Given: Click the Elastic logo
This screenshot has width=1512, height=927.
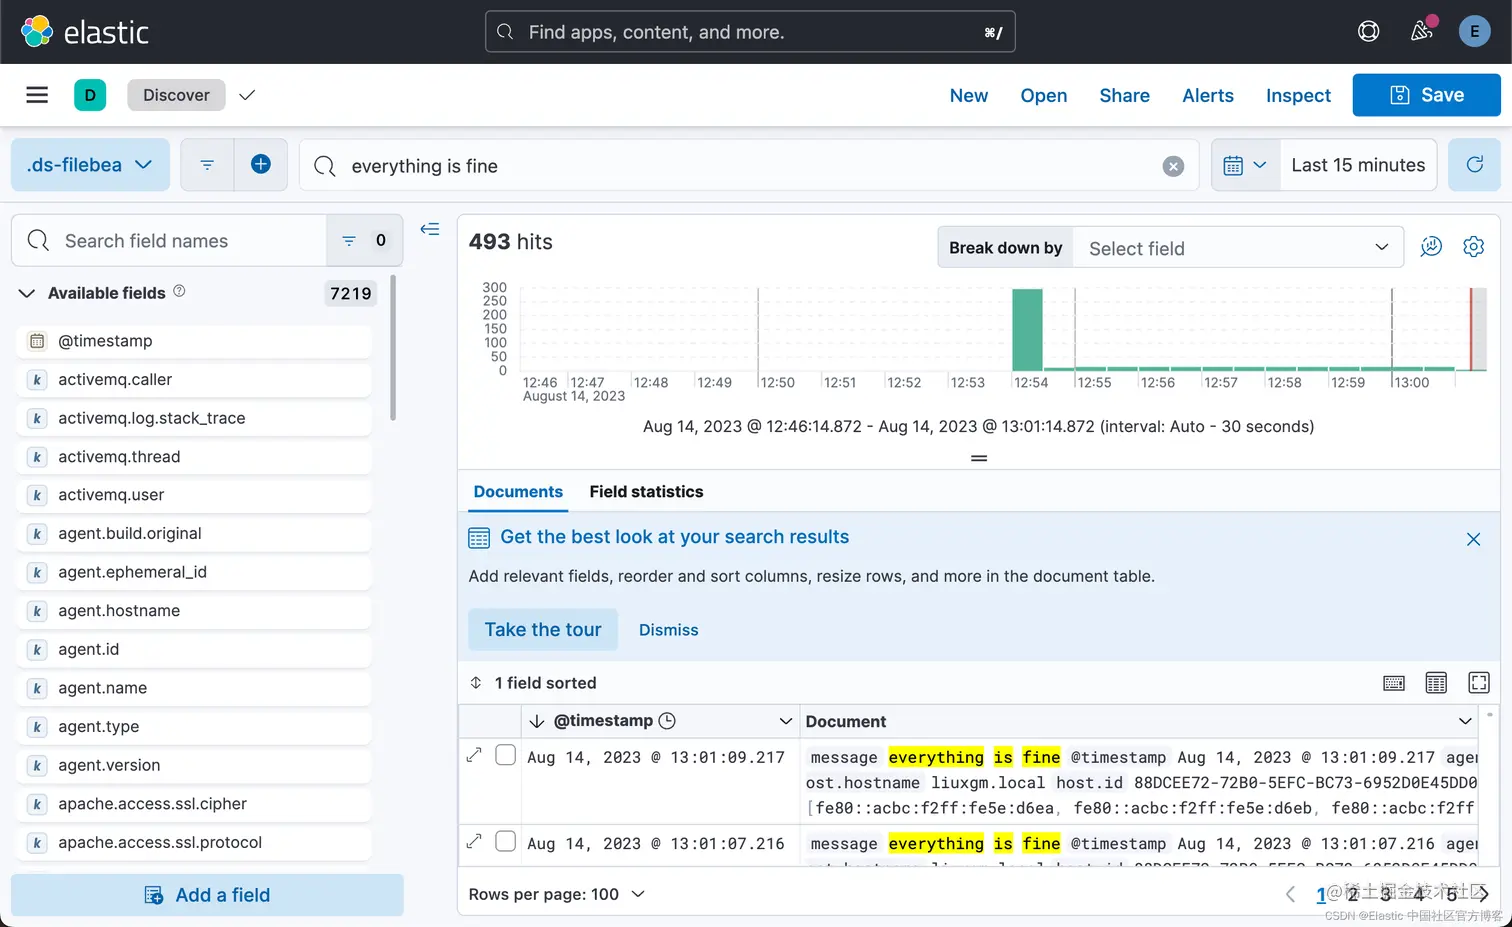Looking at the screenshot, I should tap(85, 32).
